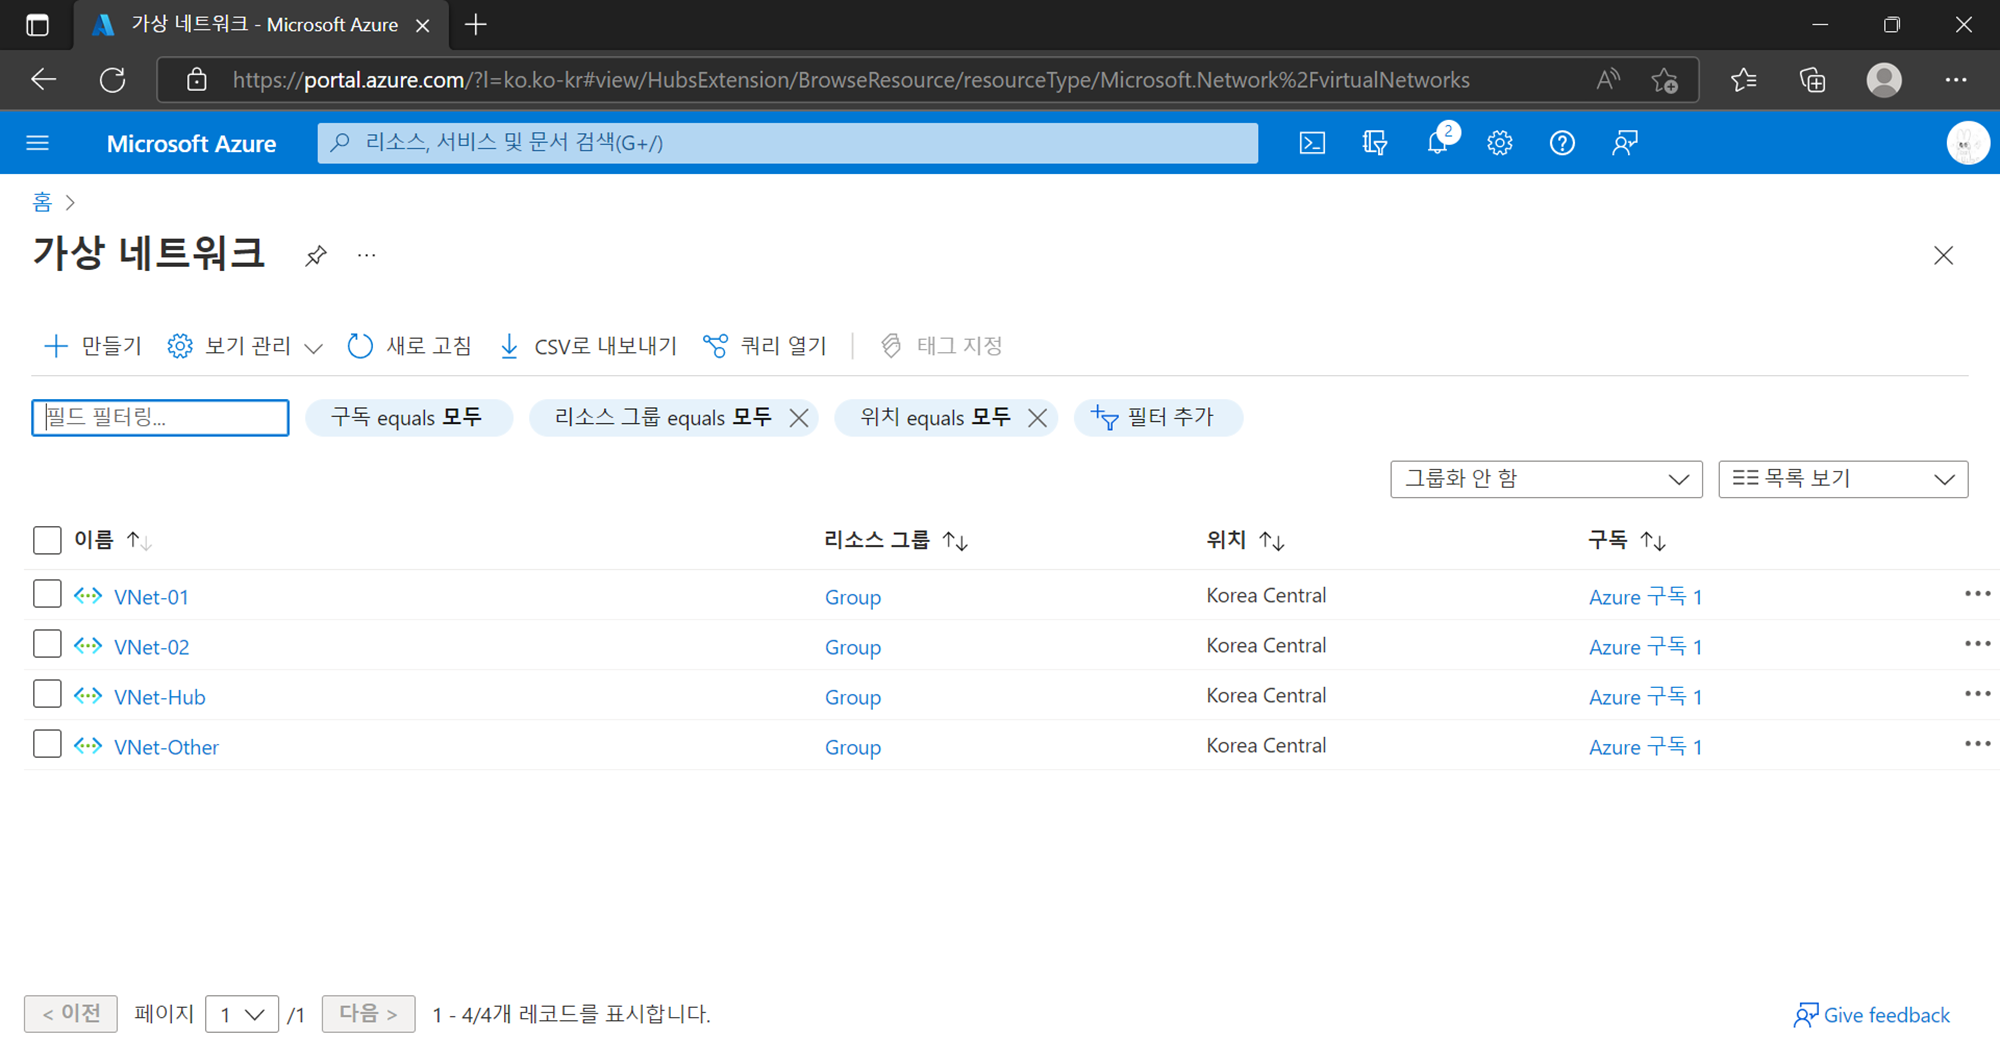Open the more options ellipsis for VNet-Other
Screen dimensions: 2000x1063
click(1977, 744)
